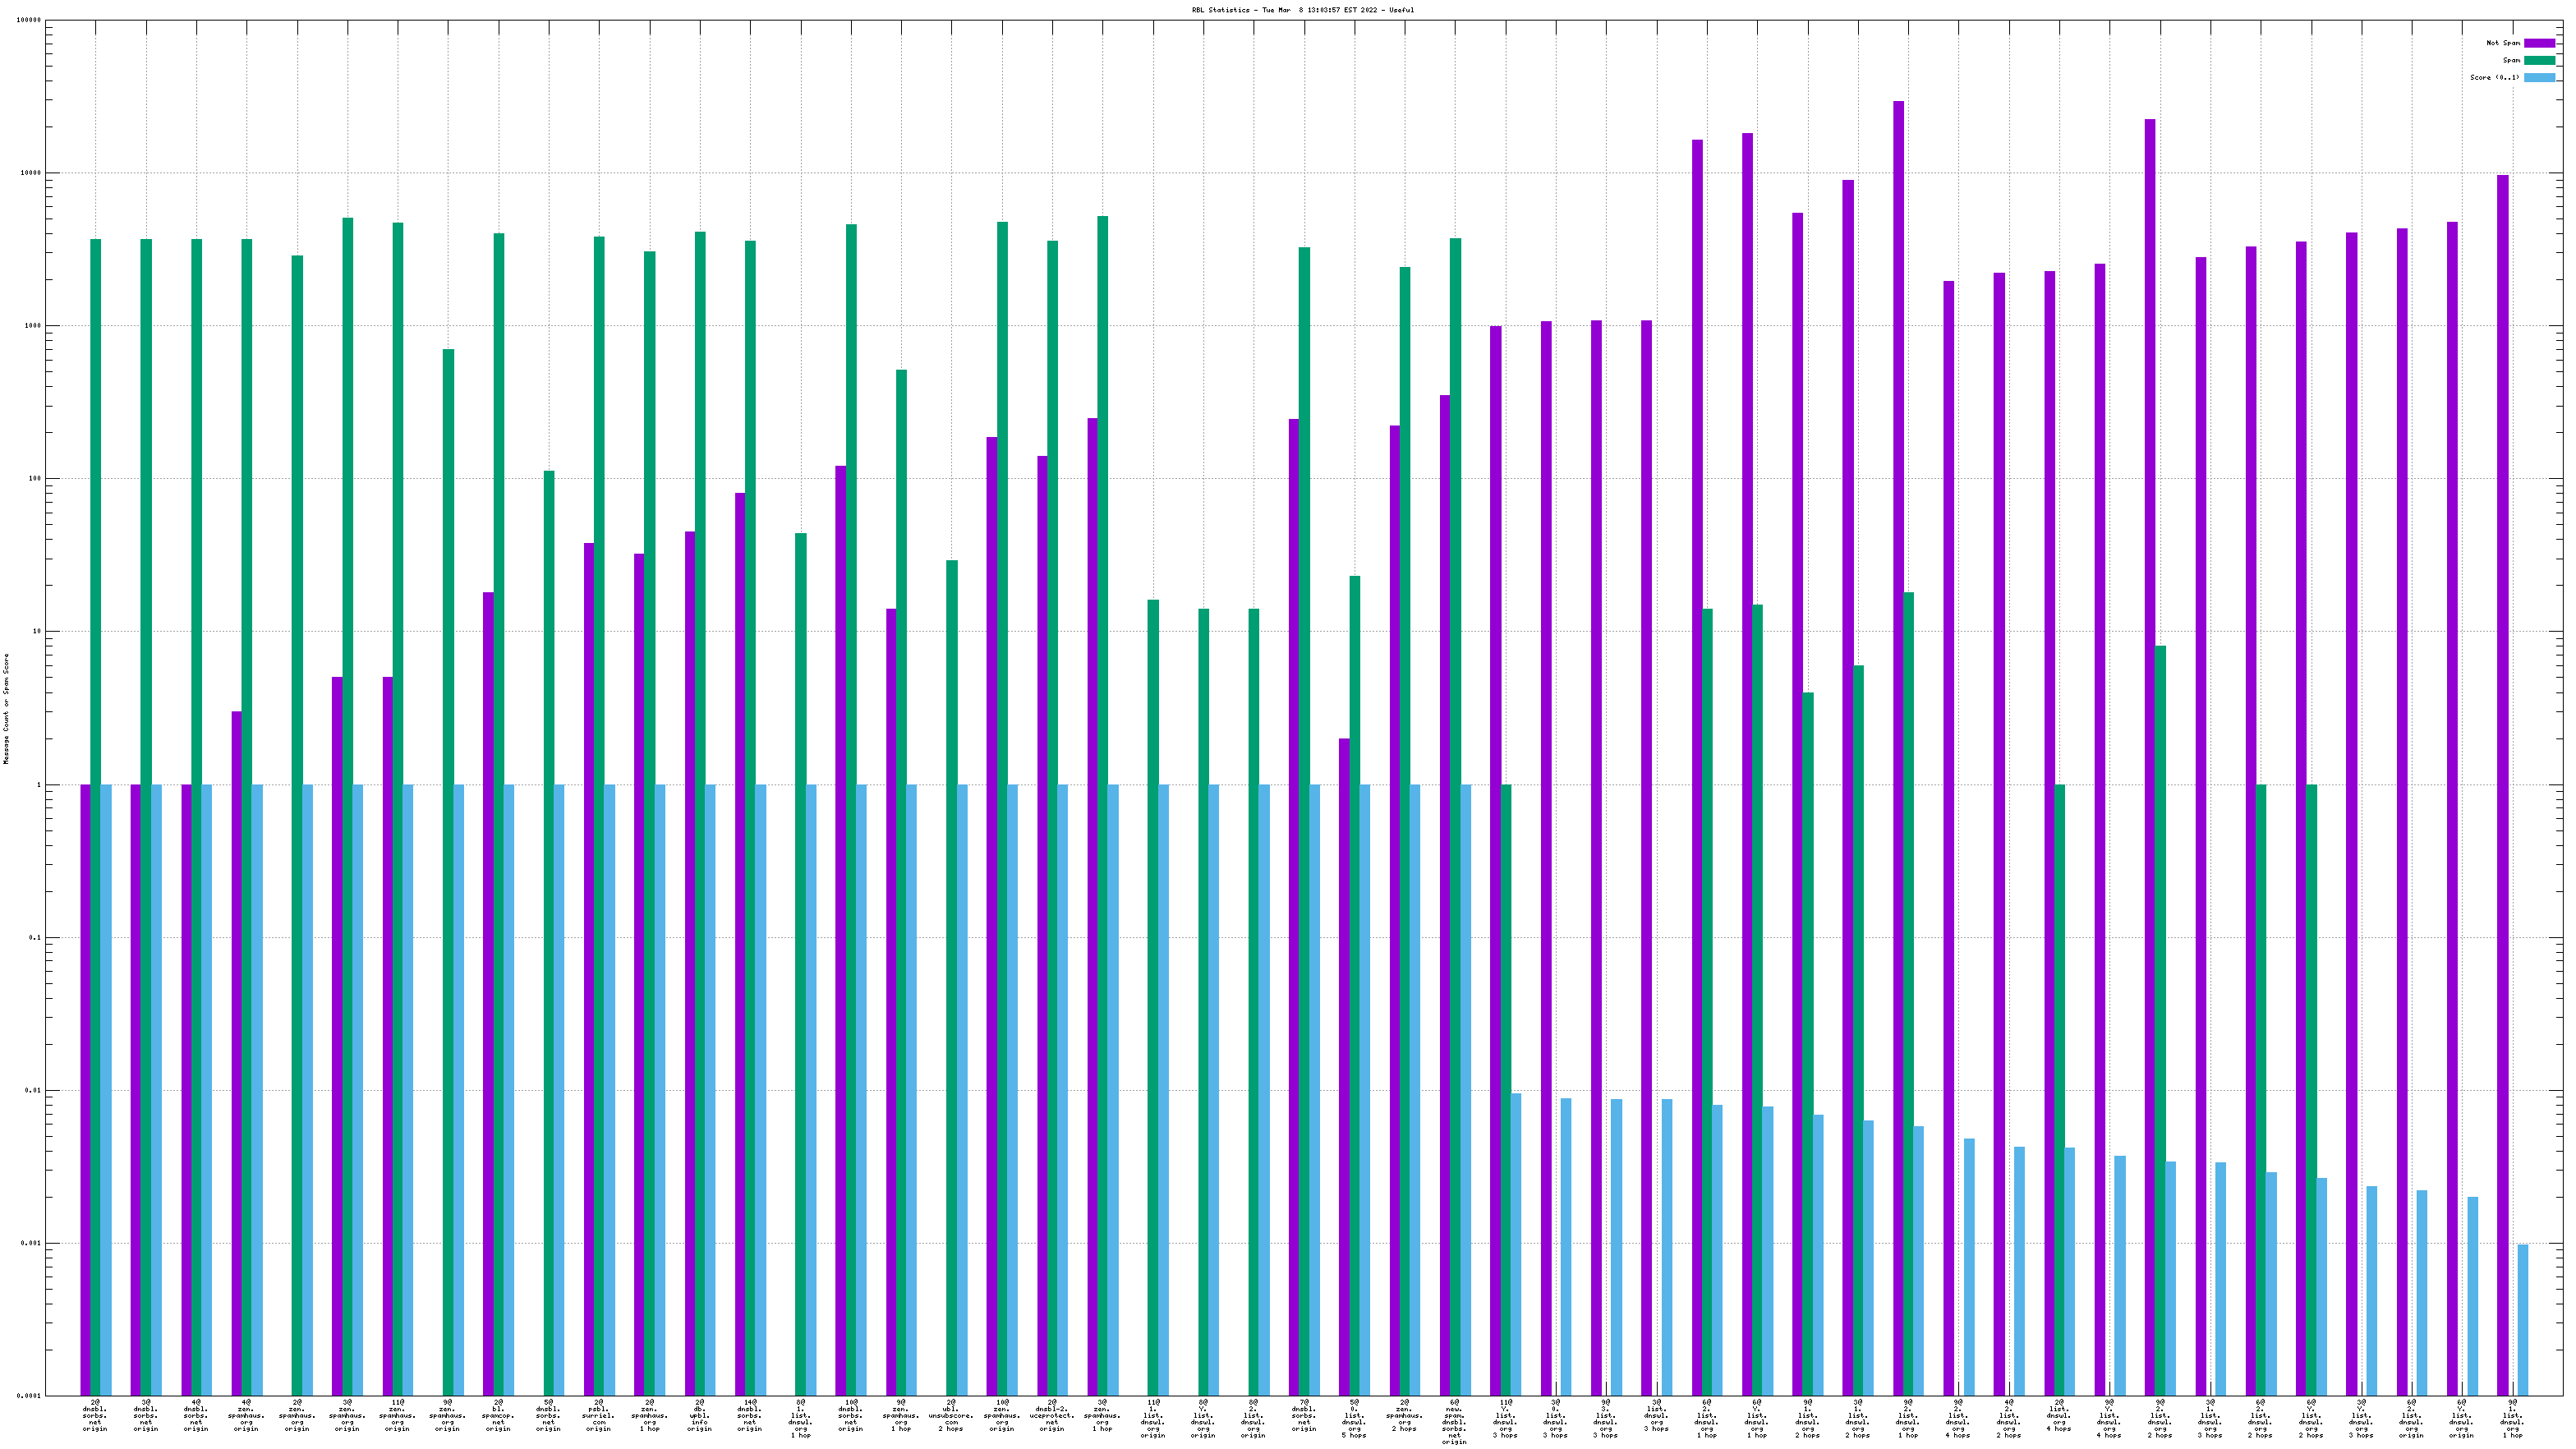Click the "Score (0..1)" legend text

pos(2494,77)
